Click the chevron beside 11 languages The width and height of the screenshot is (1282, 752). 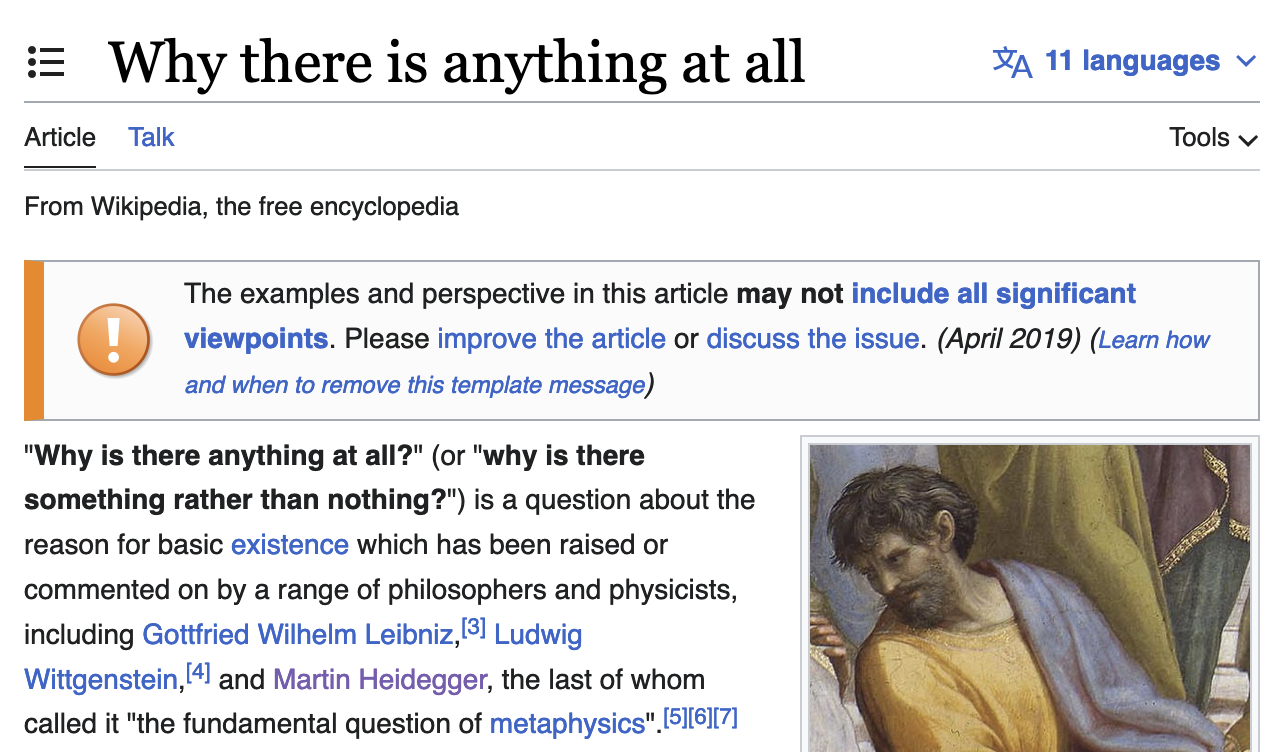[1246, 62]
